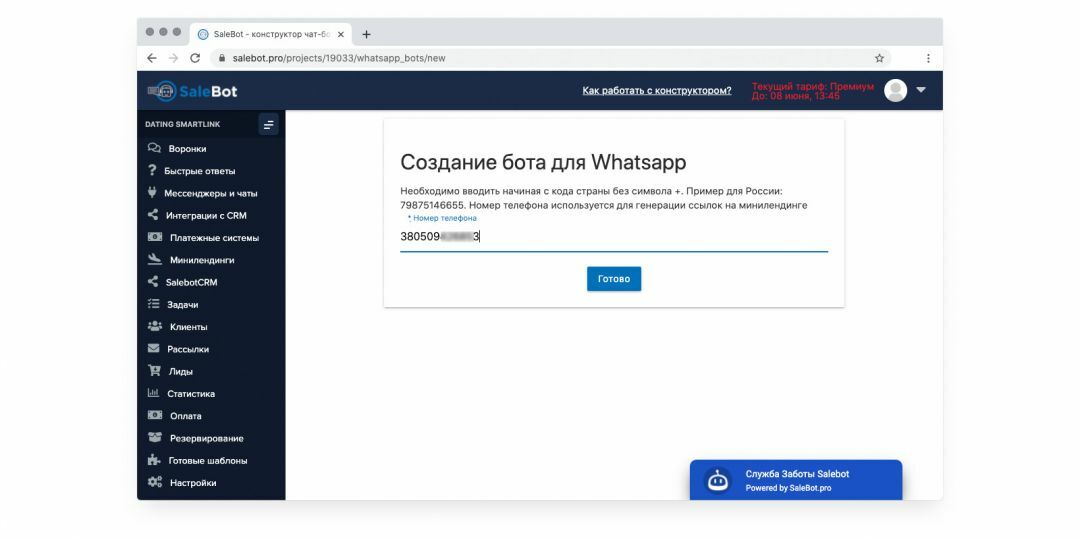
Task: Click the gears icon for Настройки
Action: (155, 482)
